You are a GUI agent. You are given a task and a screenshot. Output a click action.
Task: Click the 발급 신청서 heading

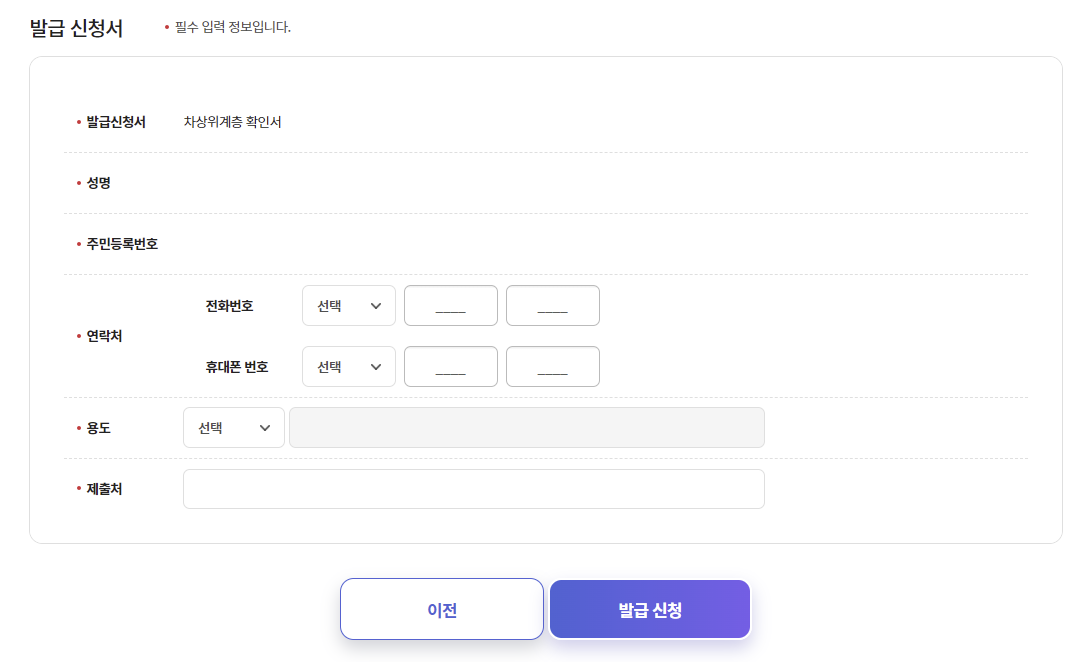77,29
